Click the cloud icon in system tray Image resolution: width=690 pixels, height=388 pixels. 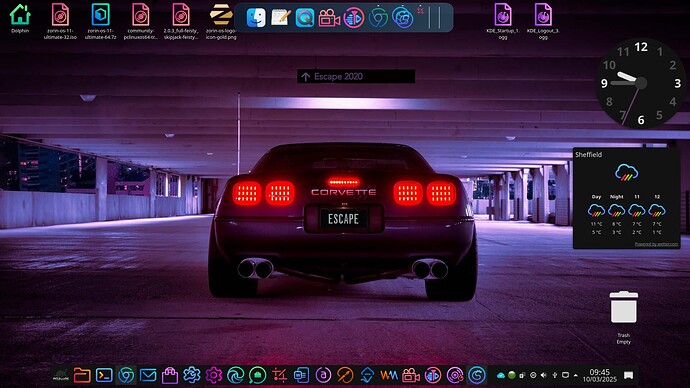tap(501, 375)
